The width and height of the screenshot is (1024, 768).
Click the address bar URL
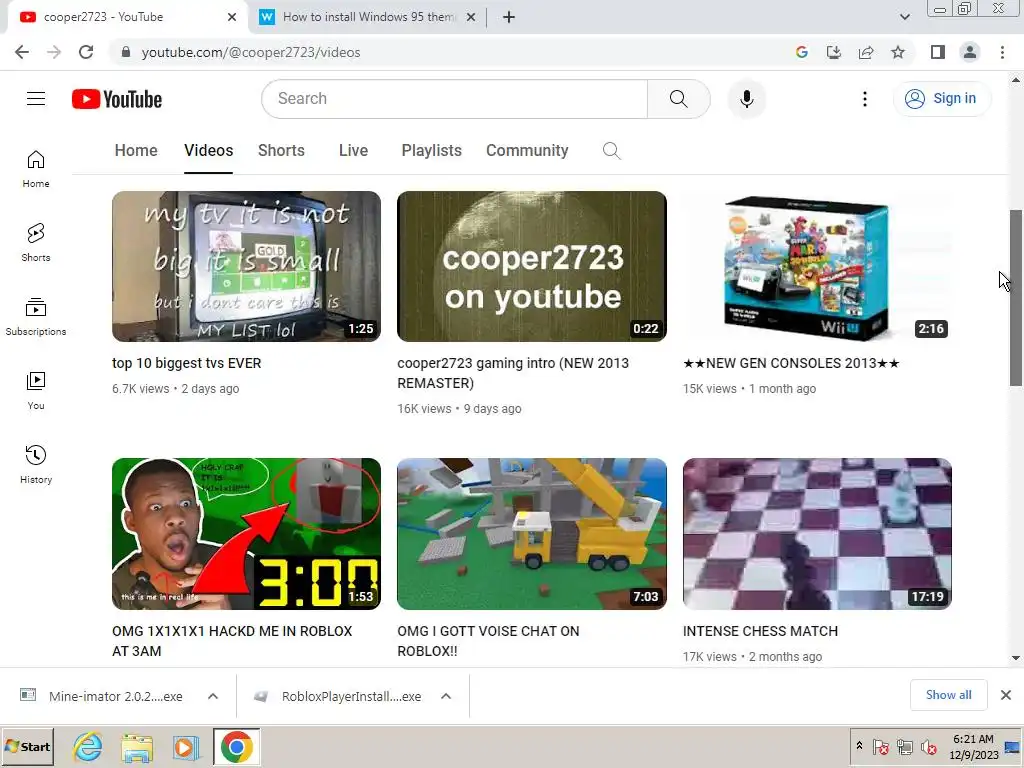(x=251, y=52)
